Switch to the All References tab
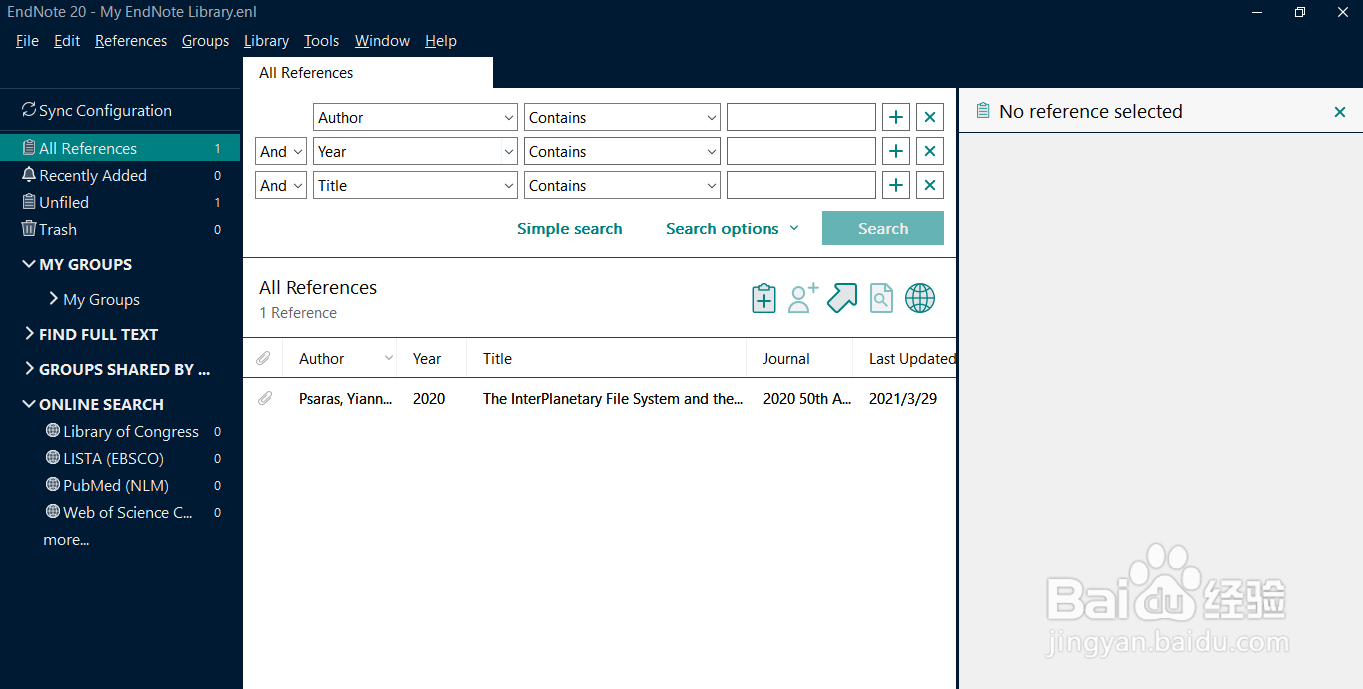The width and height of the screenshot is (1363, 689). [x=368, y=73]
